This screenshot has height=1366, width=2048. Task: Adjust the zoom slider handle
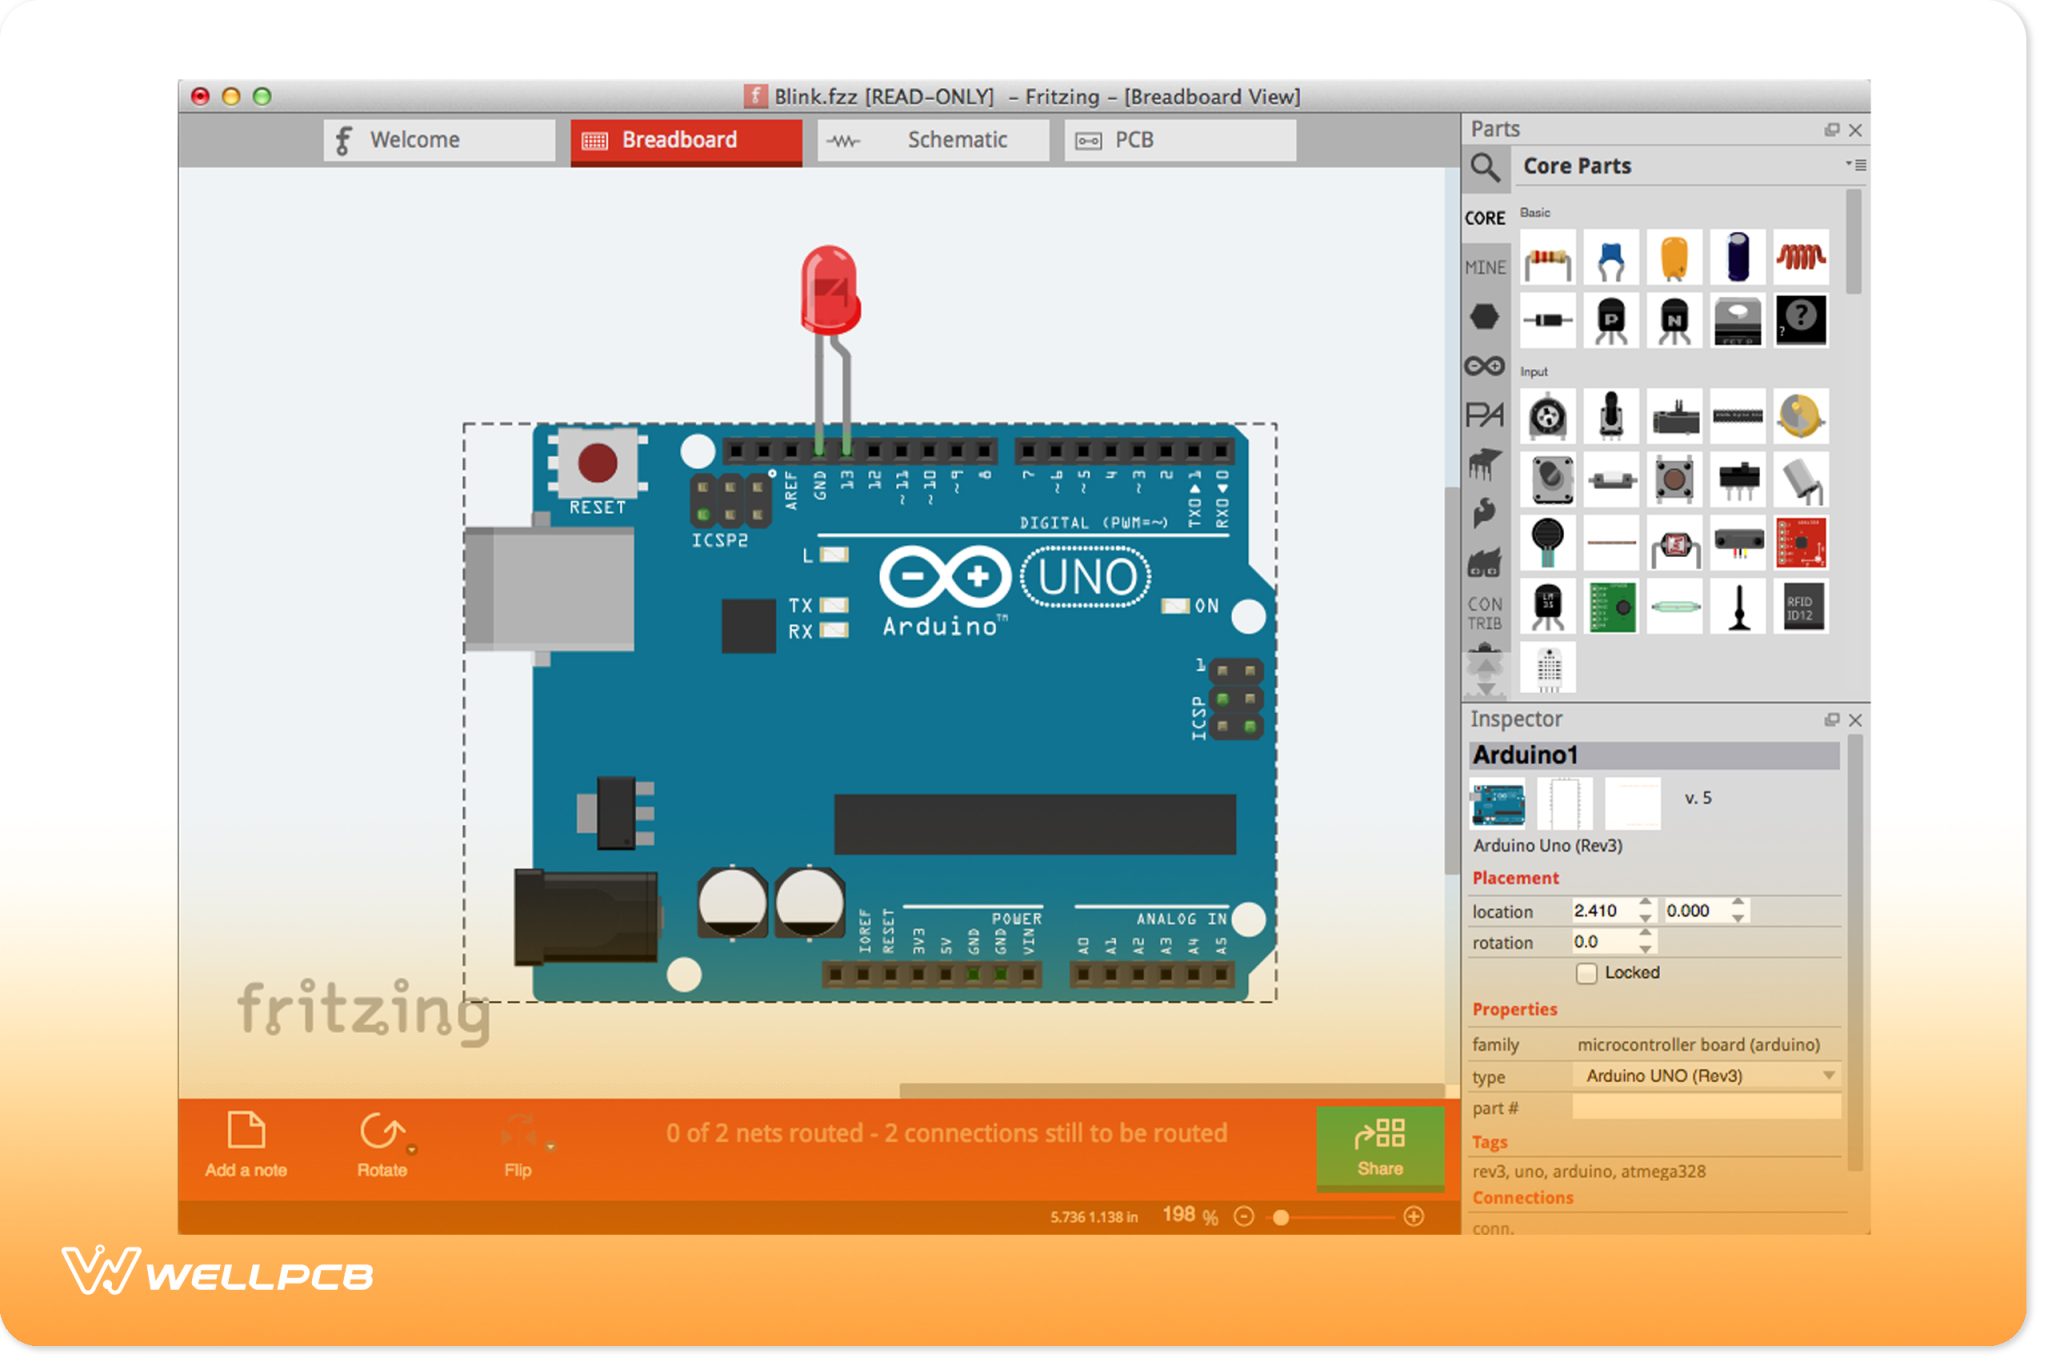click(1281, 1217)
